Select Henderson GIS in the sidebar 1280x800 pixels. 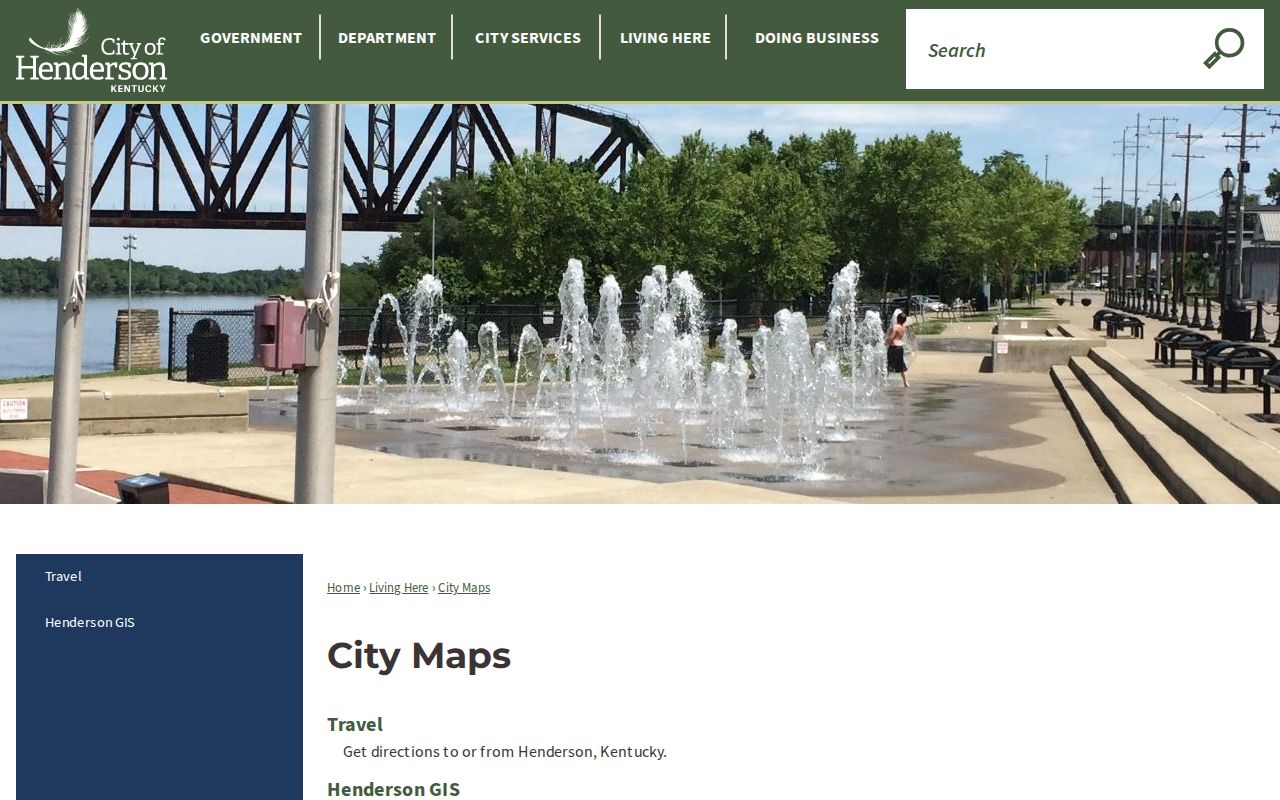coord(159,622)
